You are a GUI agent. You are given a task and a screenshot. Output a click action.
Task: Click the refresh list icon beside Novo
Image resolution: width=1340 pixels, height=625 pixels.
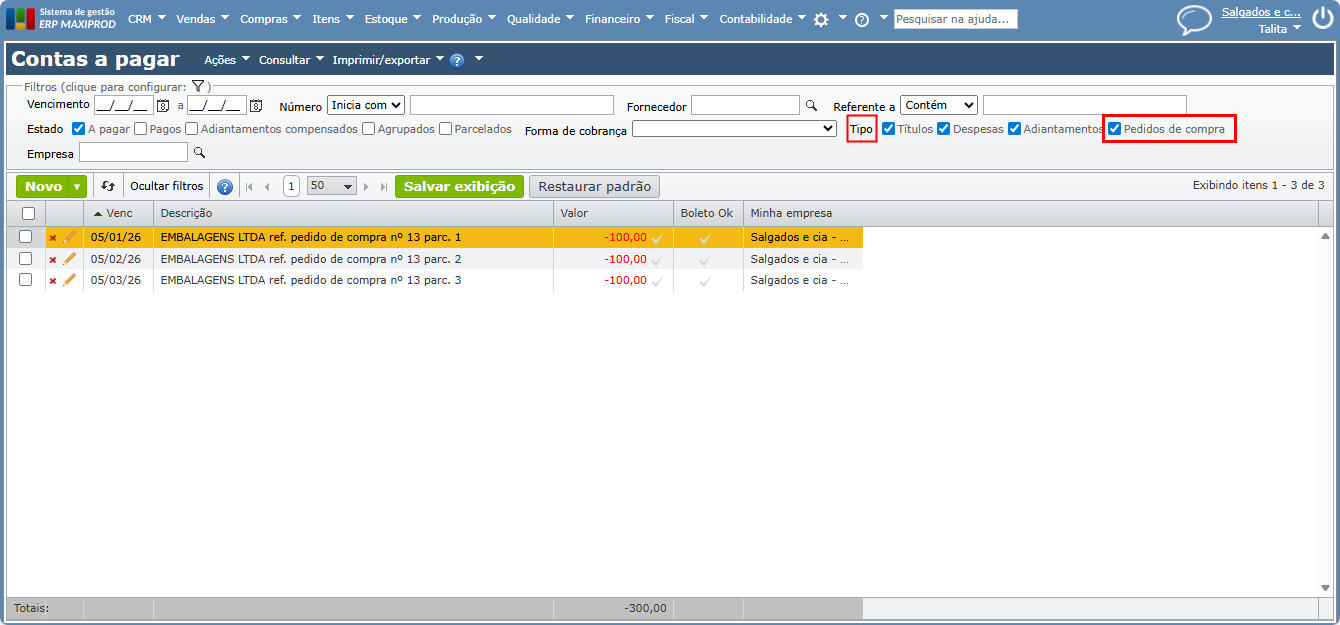point(108,186)
